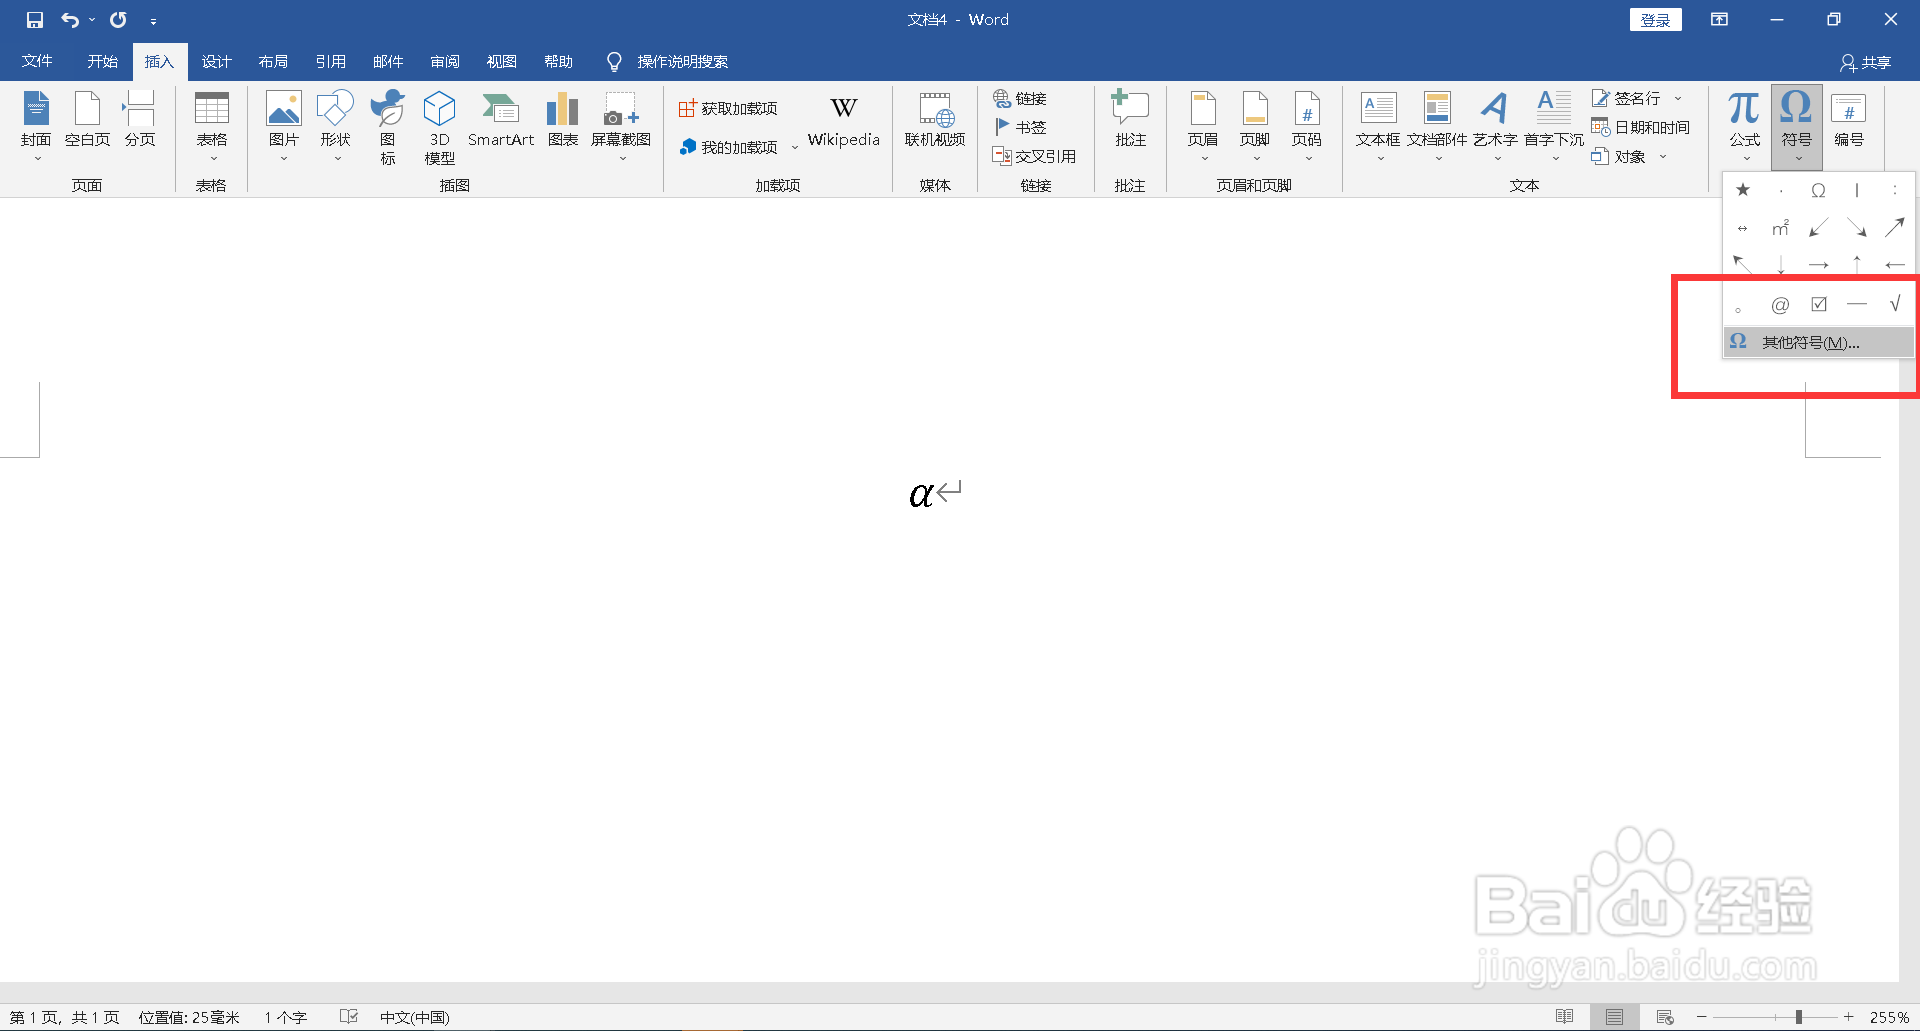Add a blank page with 空白页
This screenshot has width=1920, height=1031.
point(87,120)
